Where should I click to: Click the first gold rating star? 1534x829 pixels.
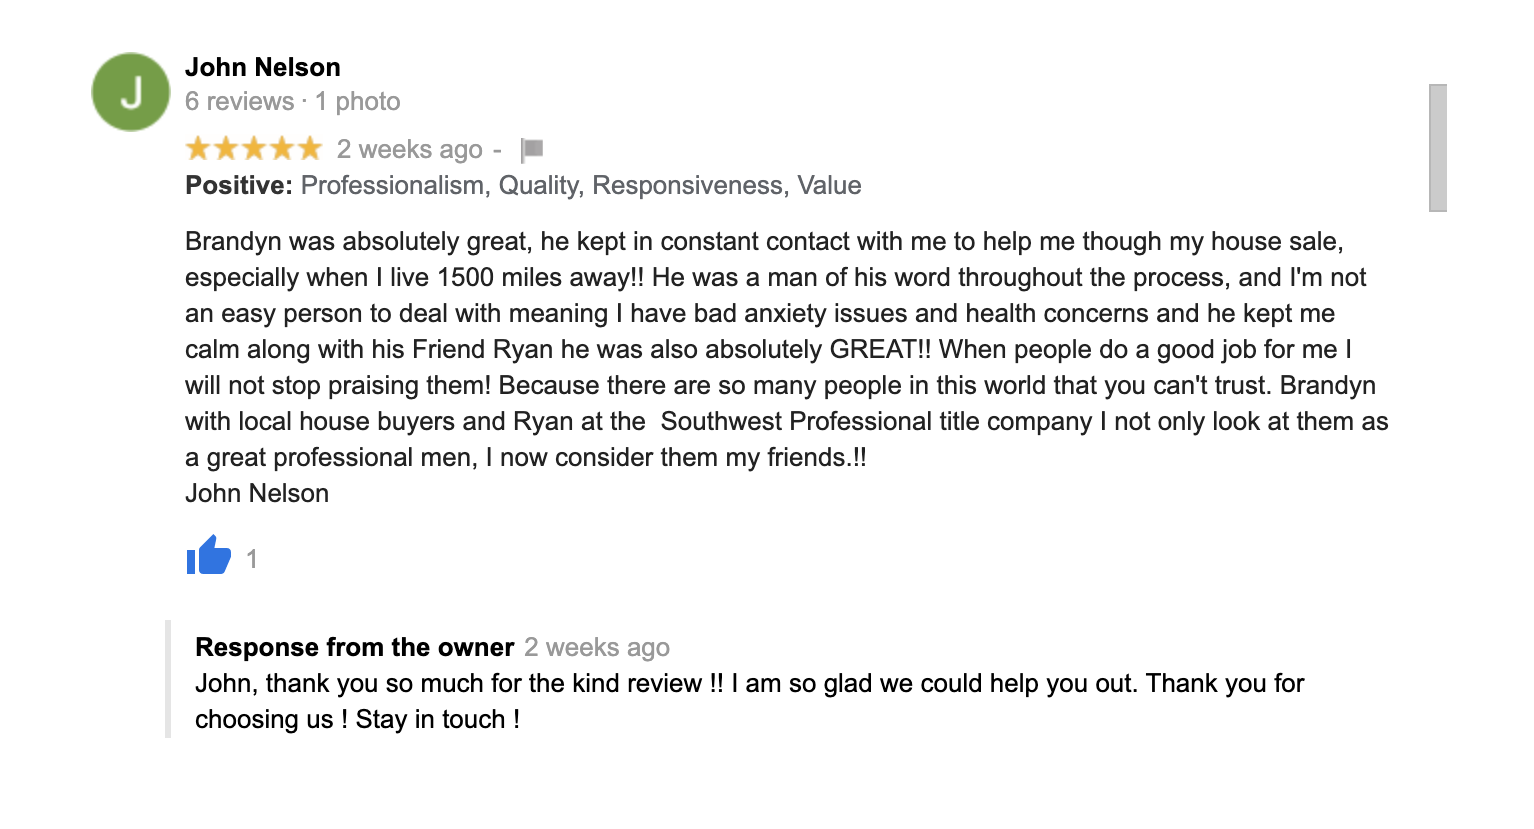coord(198,149)
